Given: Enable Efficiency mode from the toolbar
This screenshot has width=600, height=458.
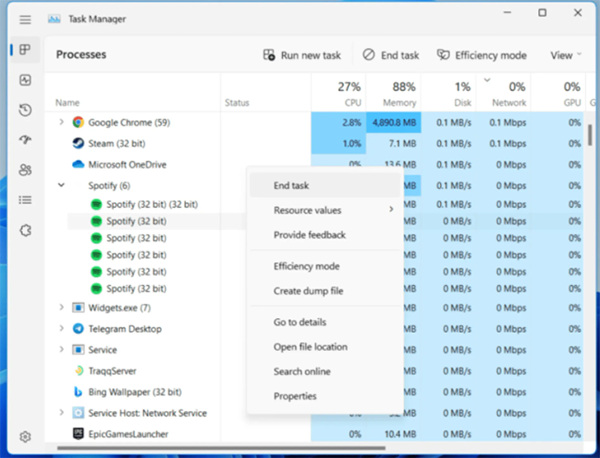Looking at the screenshot, I should point(482,55).
